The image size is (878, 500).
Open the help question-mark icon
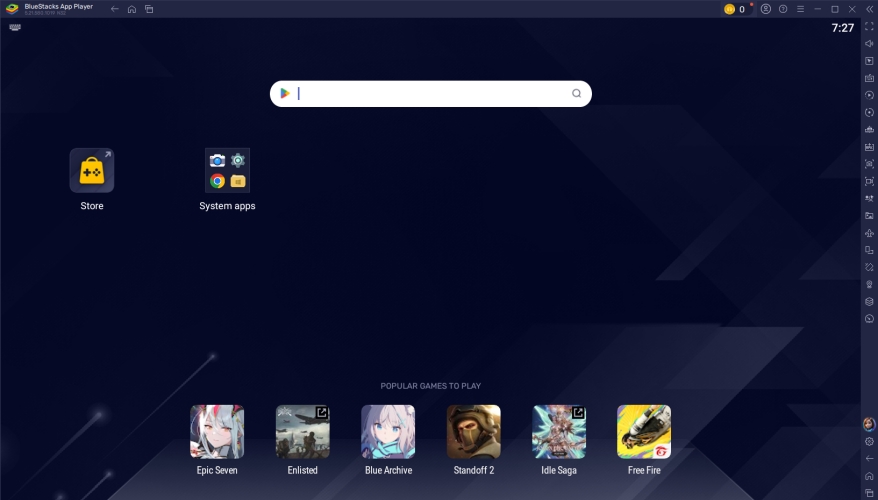point(783,9)
